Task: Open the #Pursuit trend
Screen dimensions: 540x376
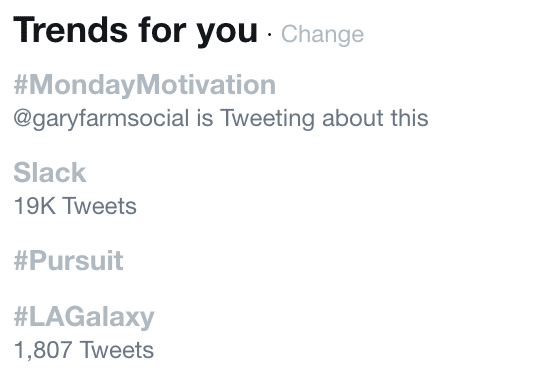Action: (68, 261)
